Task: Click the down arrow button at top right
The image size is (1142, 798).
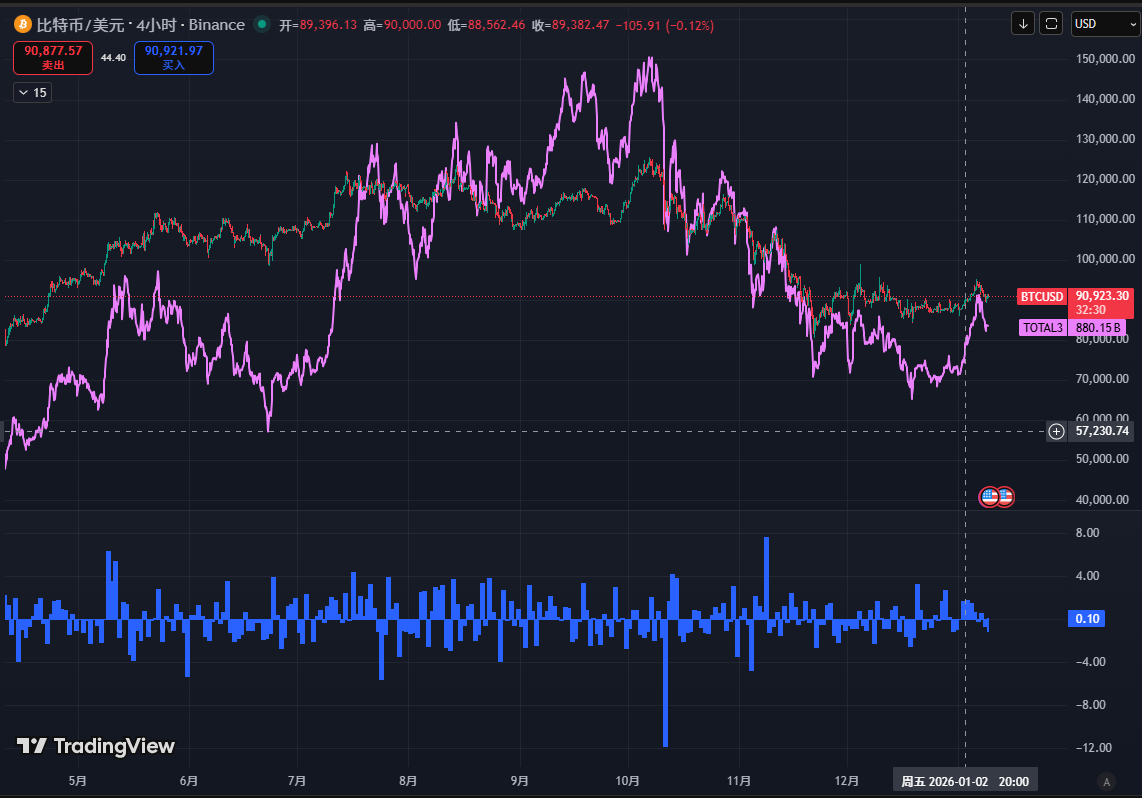Action: (1023, 23)
